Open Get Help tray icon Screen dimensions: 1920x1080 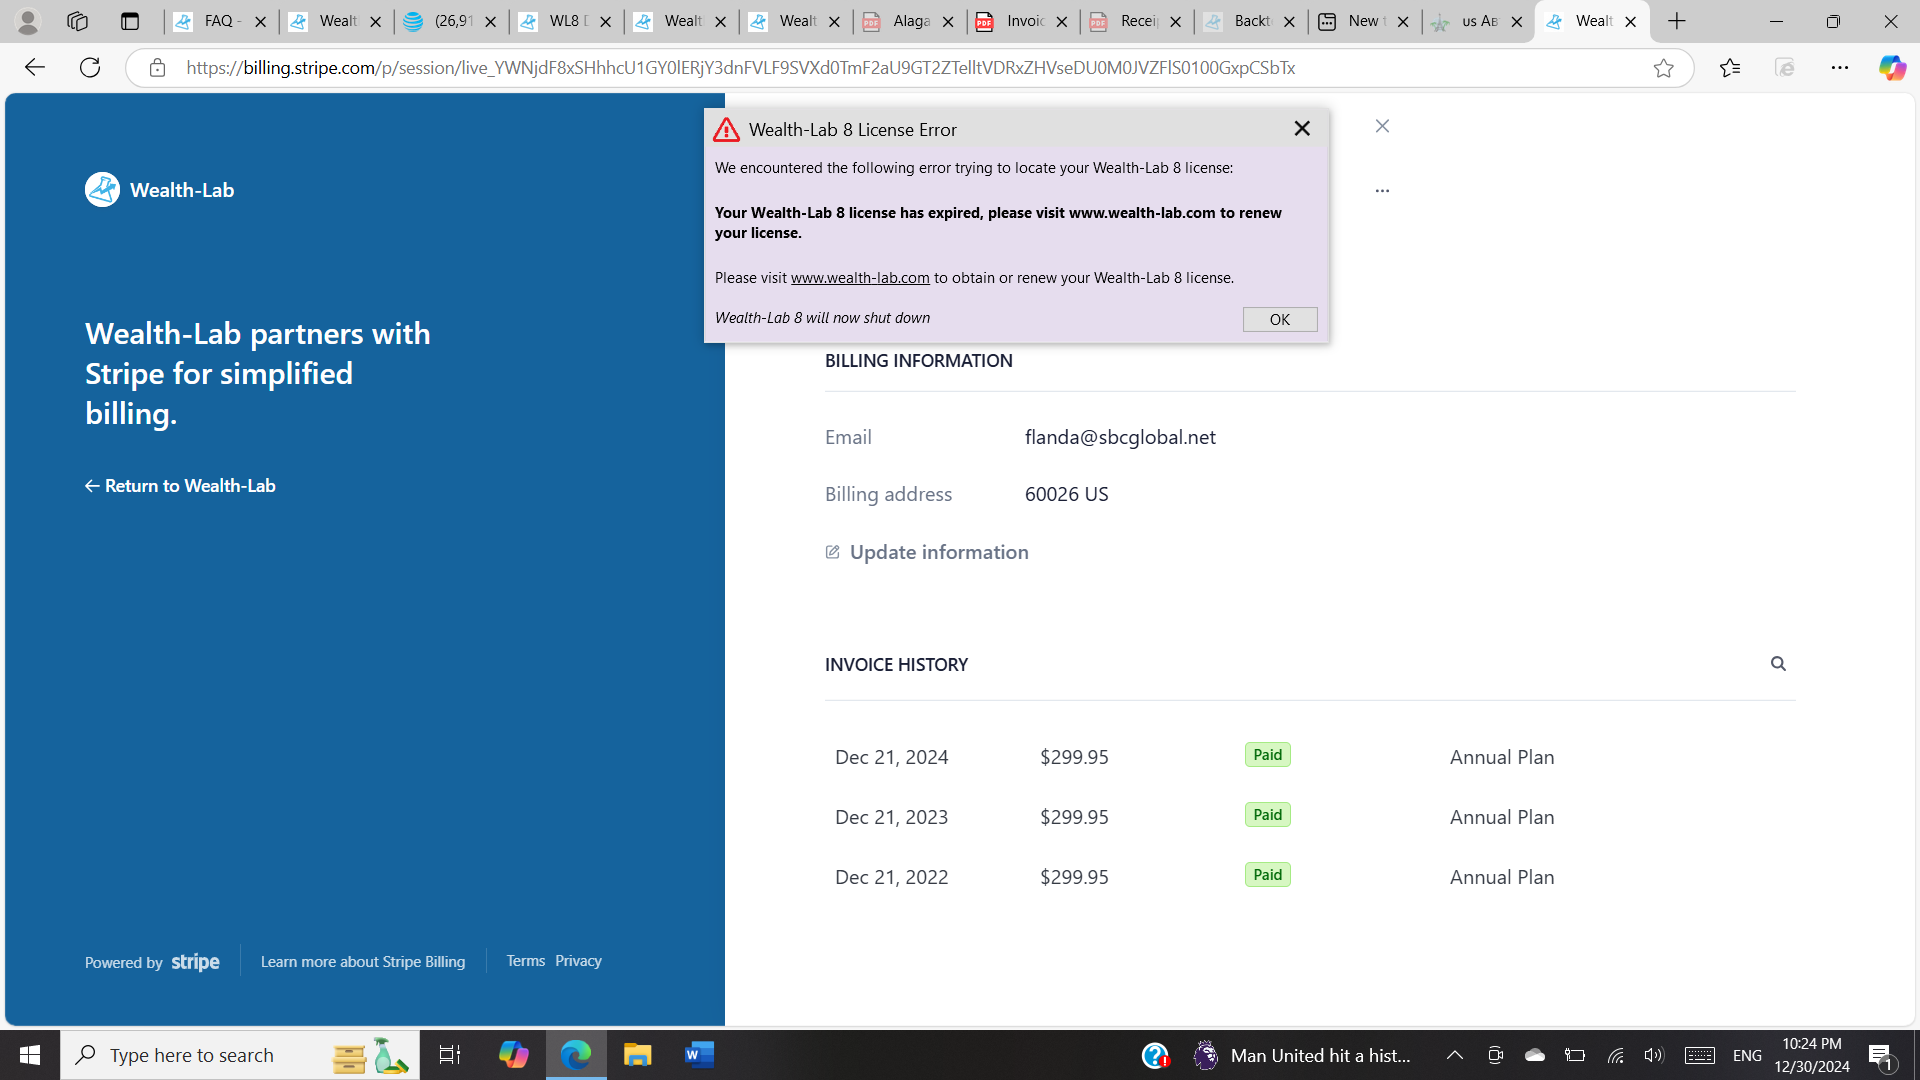[1155, 1055]
